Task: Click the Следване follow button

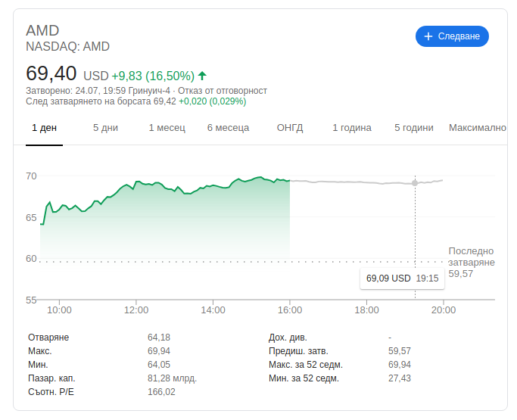Action: (x=452, y=36)
